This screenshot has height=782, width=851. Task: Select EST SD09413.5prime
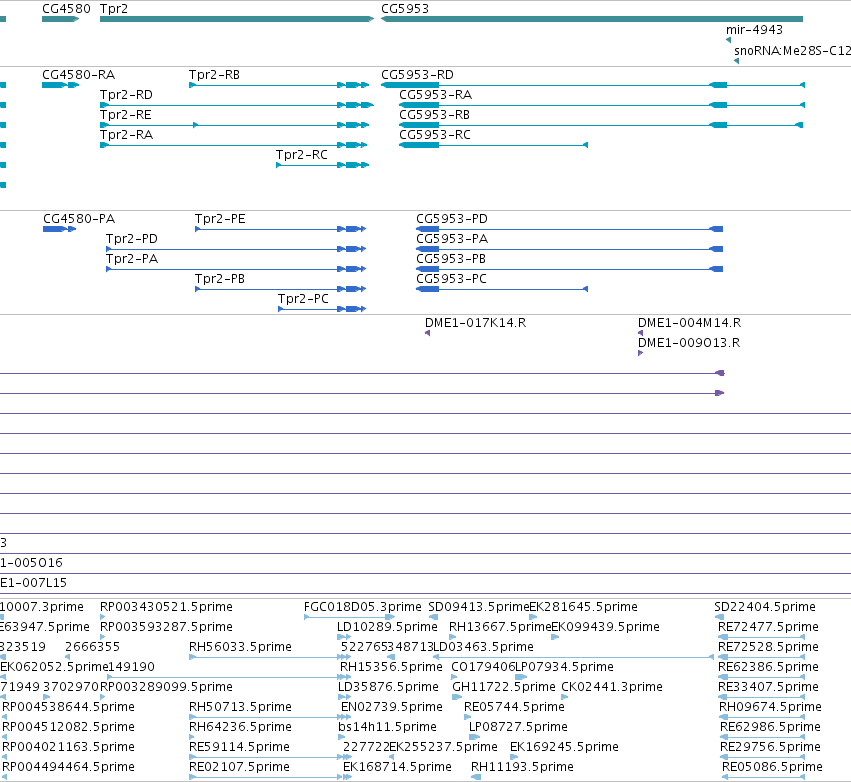(x=478, y=607)
